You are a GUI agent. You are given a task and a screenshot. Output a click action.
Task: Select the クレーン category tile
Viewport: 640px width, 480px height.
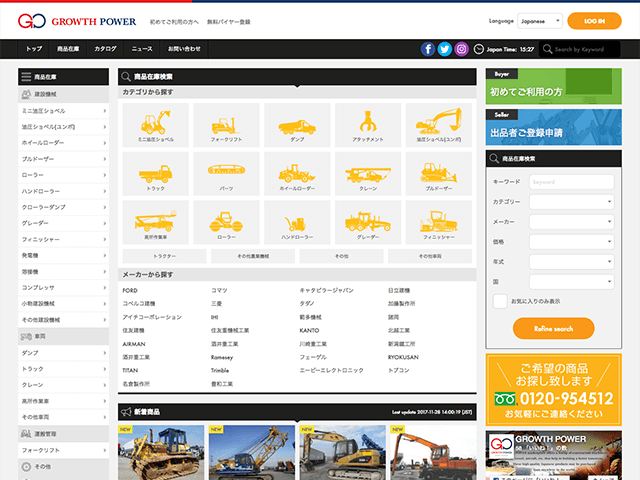[x=368, y=174]
